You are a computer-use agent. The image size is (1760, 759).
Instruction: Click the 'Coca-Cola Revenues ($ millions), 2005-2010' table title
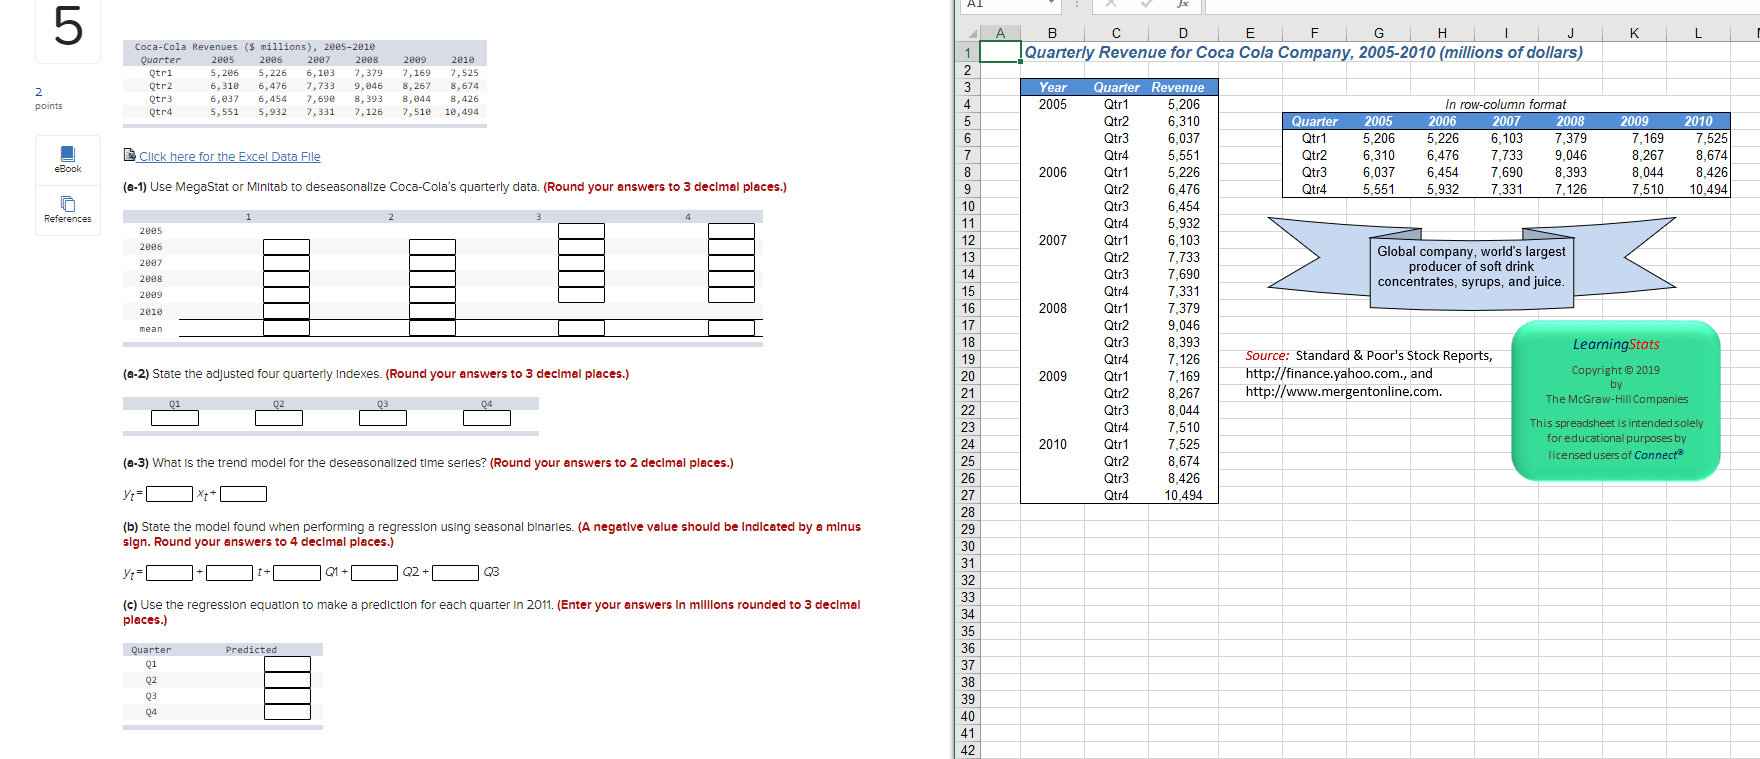point(255,47)
